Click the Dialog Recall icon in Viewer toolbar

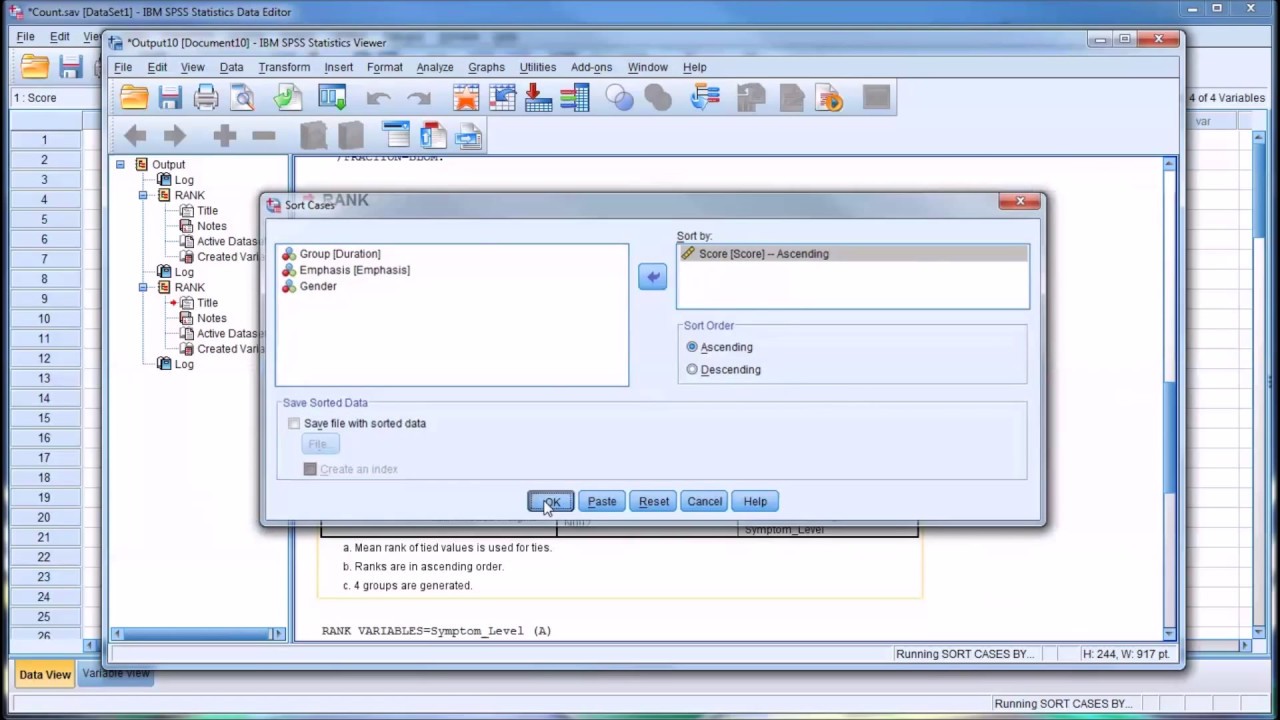(332, 97)
